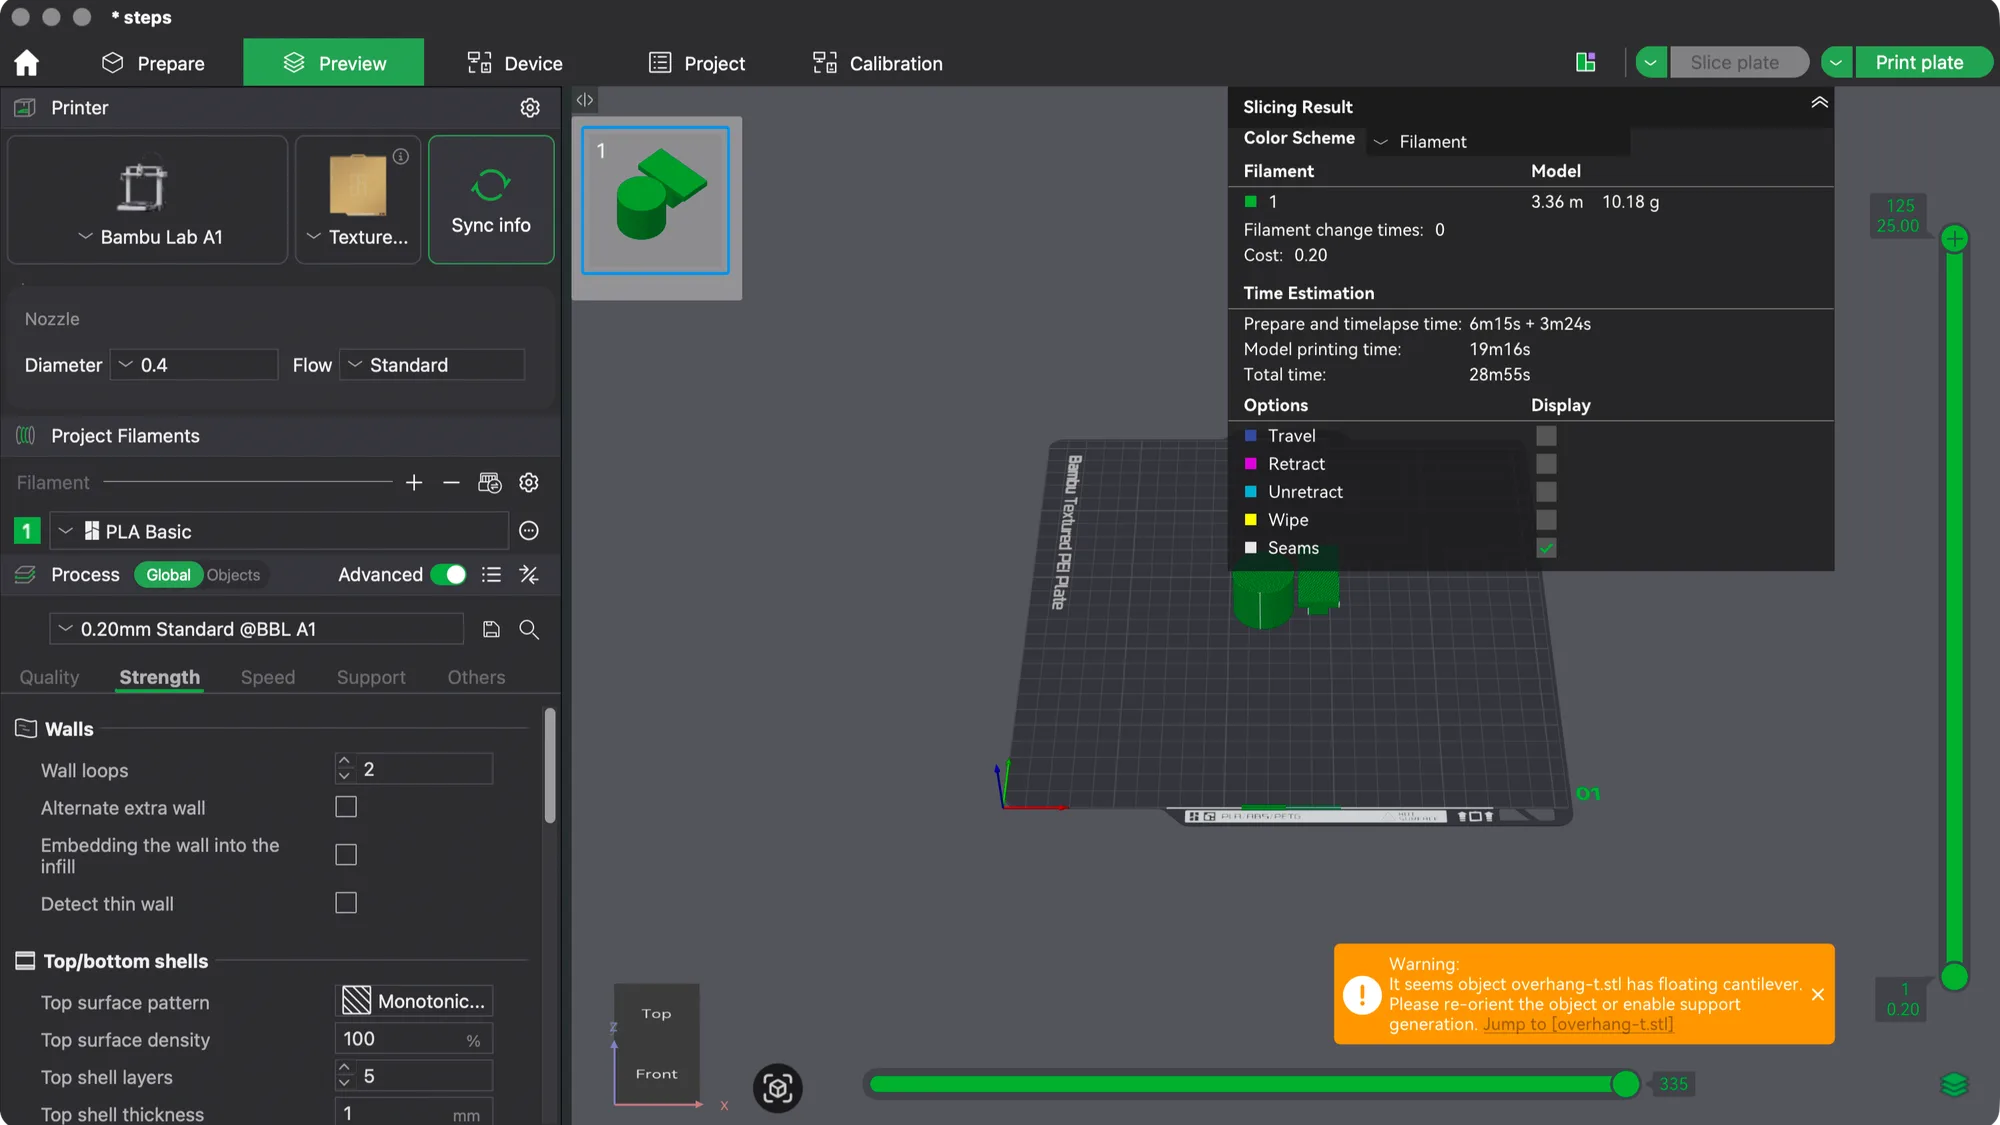
Task: Search the process settings
Action: (x=529, y=629)
